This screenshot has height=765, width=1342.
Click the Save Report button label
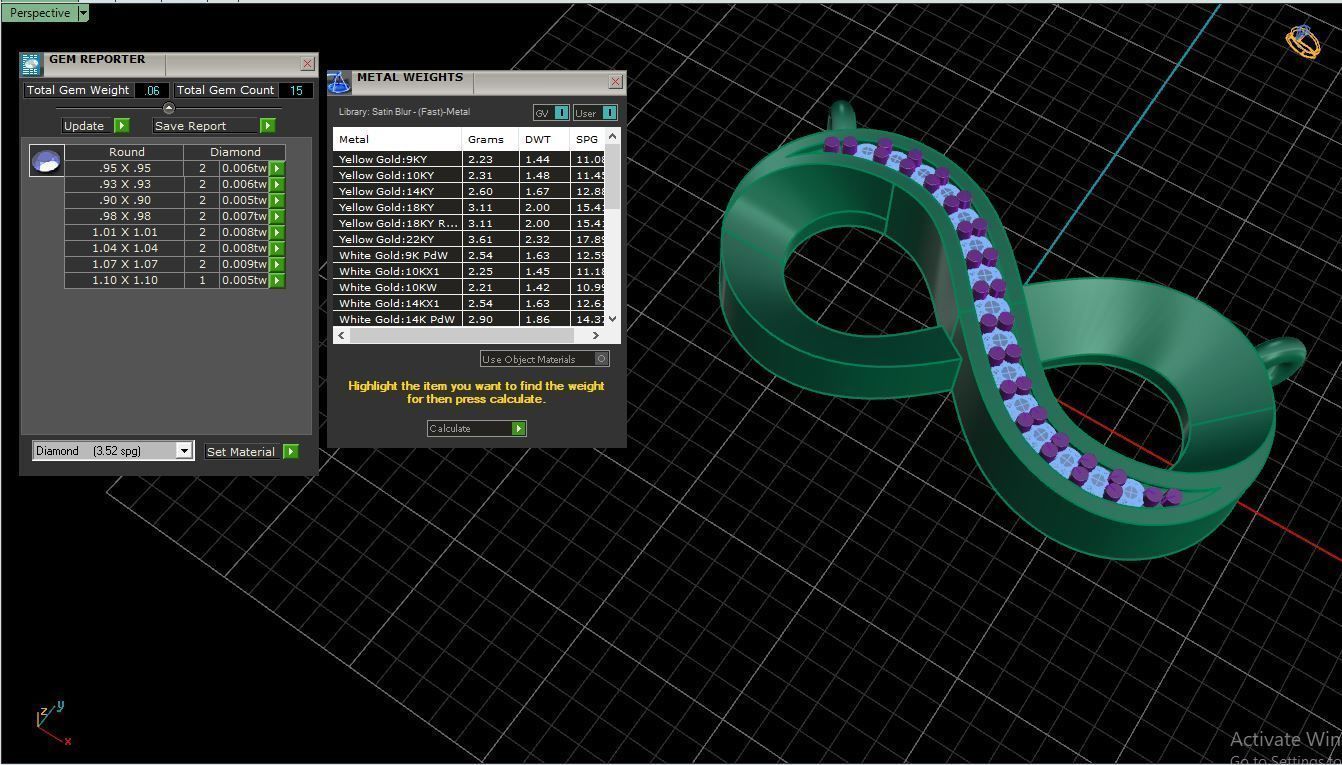coord(205,126)
